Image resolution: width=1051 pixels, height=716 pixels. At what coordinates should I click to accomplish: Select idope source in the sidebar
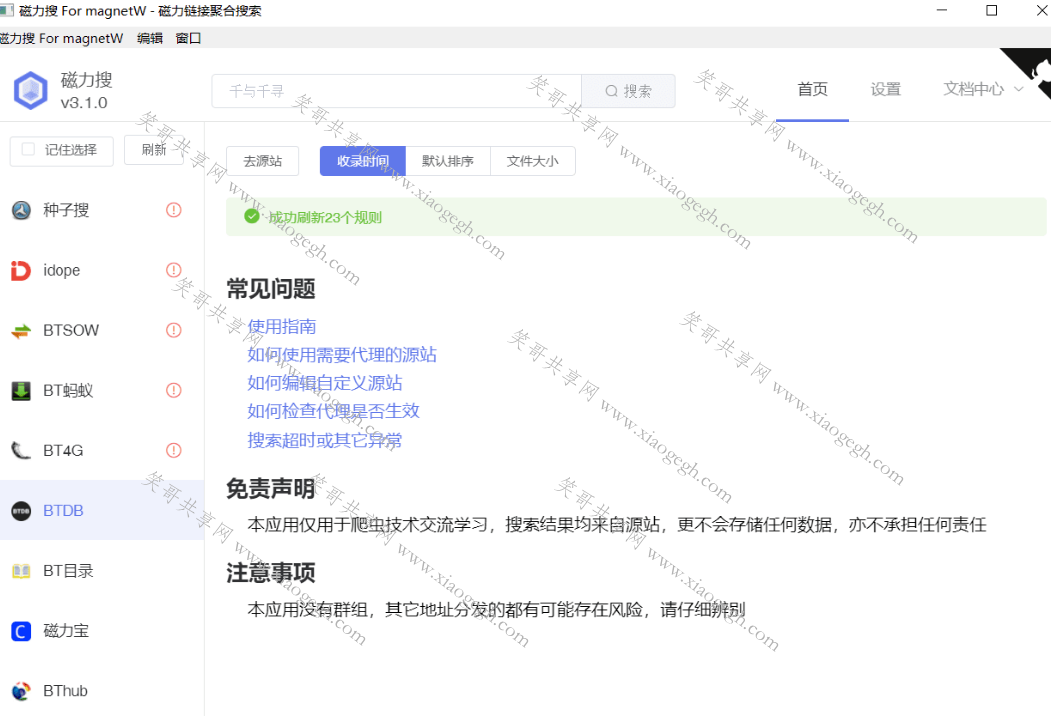tap(102, 270)
